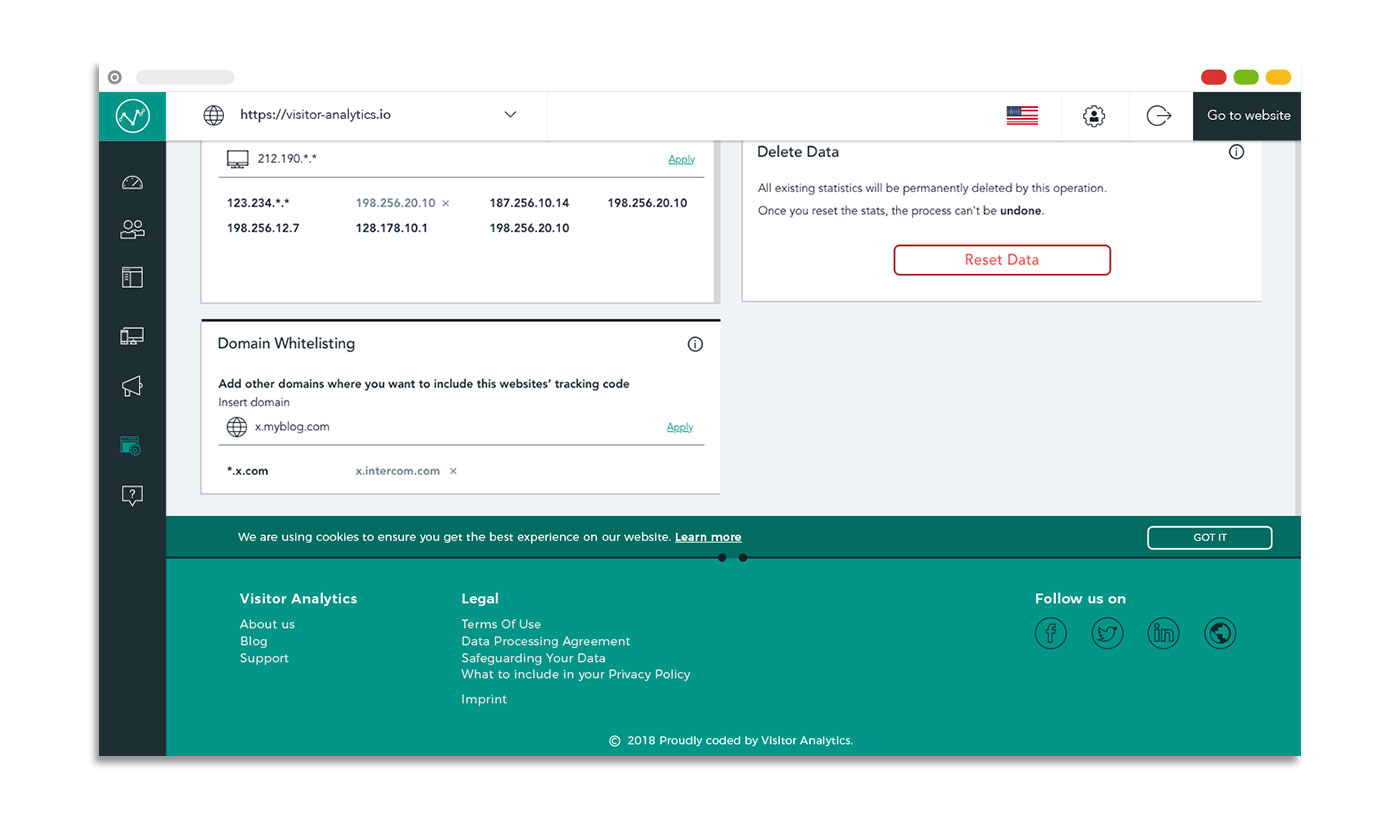Expand the website URL dropdown chevron

(x=510, y=115)
